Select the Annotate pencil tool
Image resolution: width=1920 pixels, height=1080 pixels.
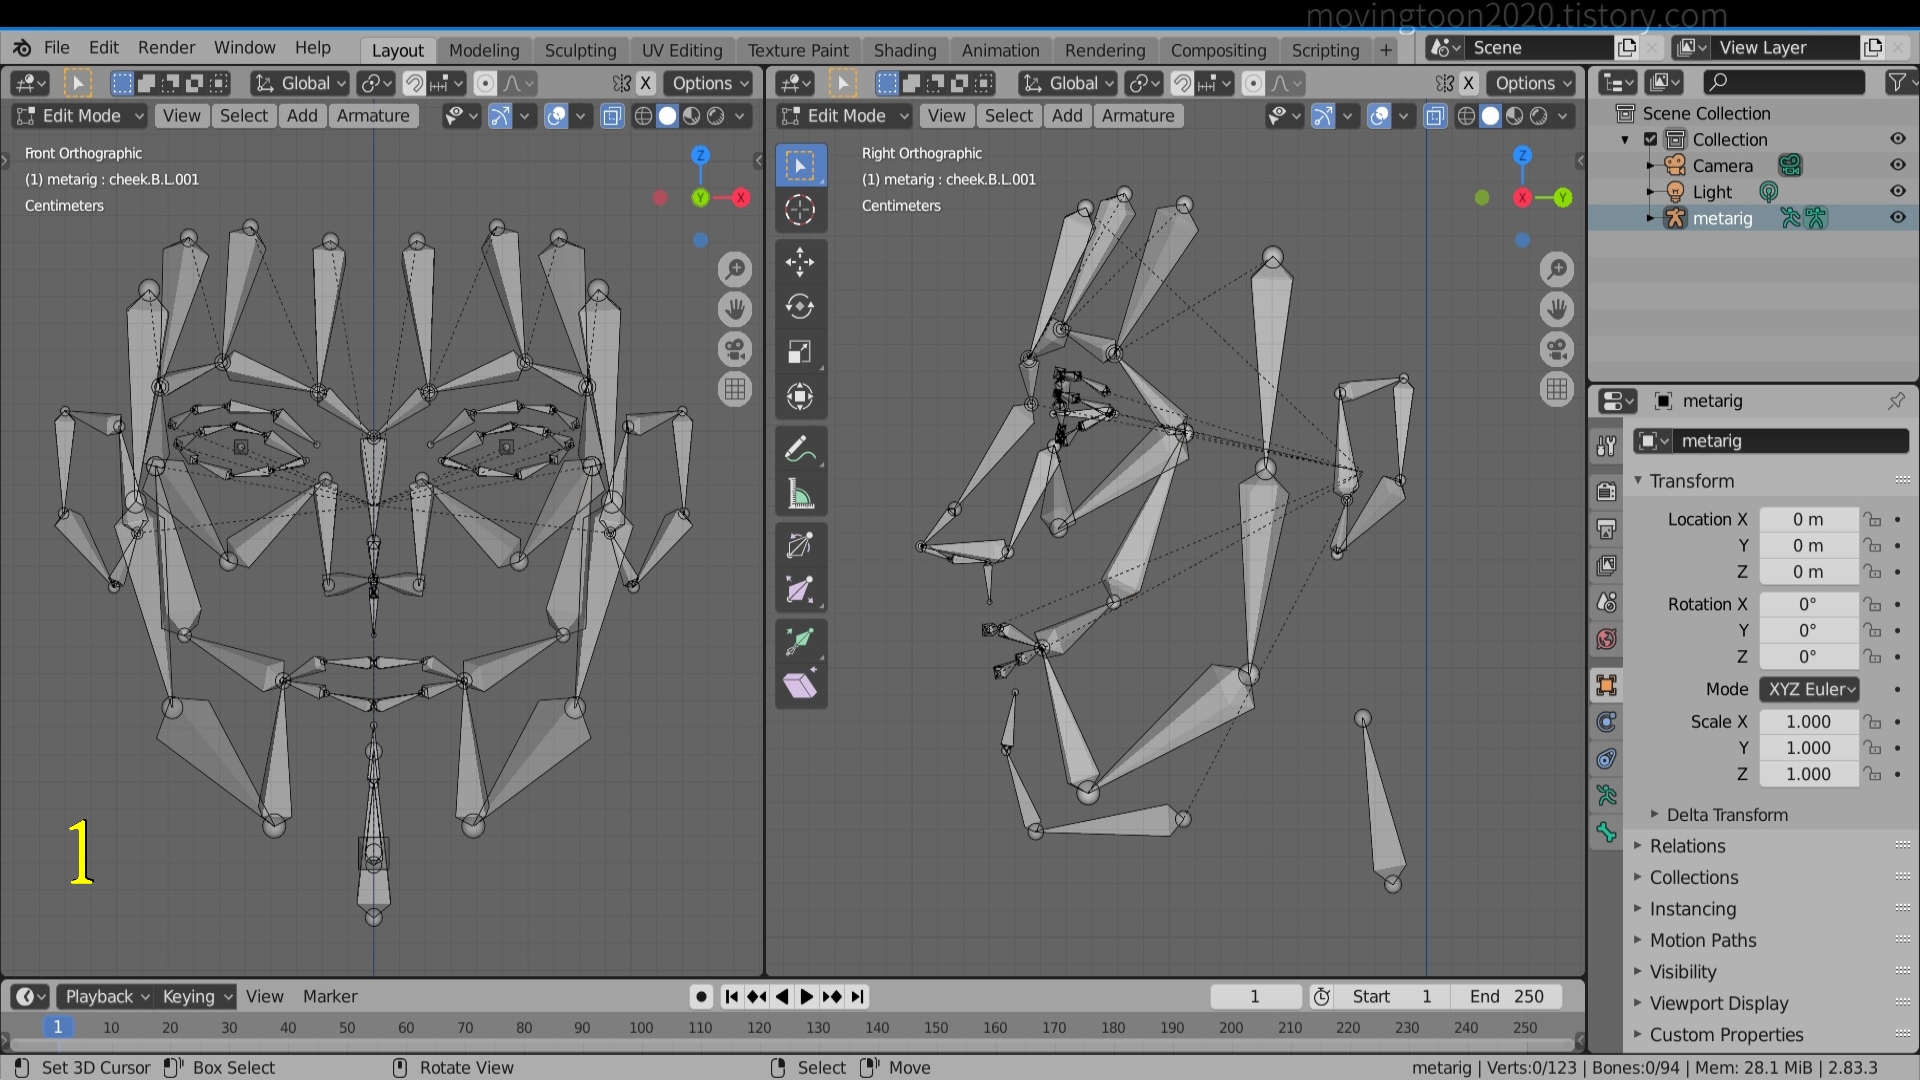[x=800, y=450]
